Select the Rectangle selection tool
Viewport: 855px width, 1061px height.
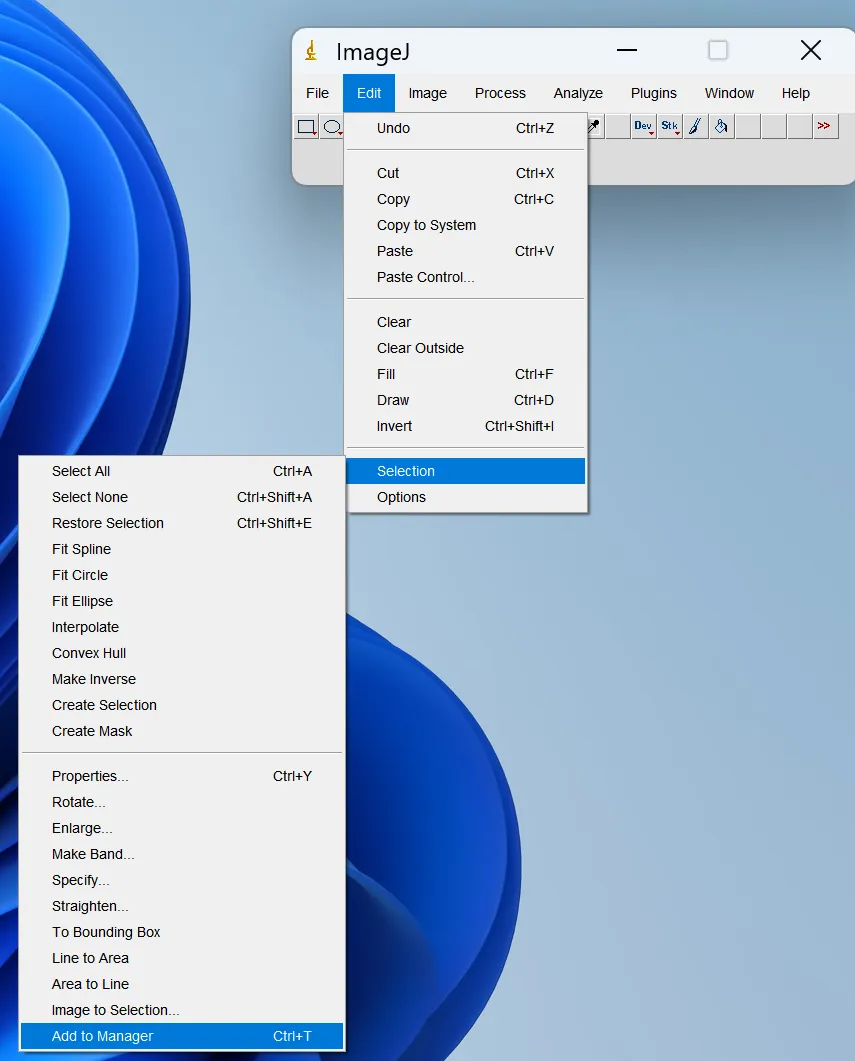(307, 127)
